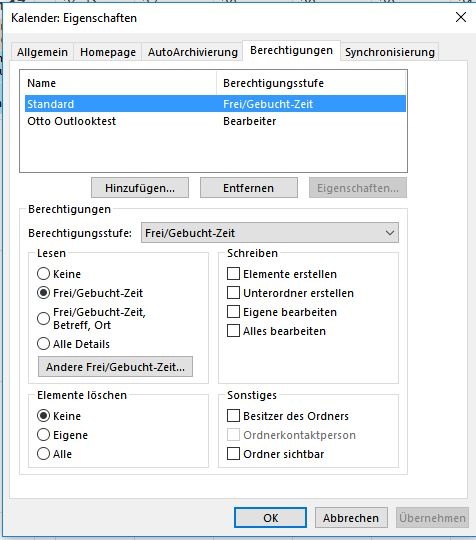The height and width of the screenshot is (540, 476).
Task: Select the Otto Outlooktest entry
Action: (x=215, y=121)
